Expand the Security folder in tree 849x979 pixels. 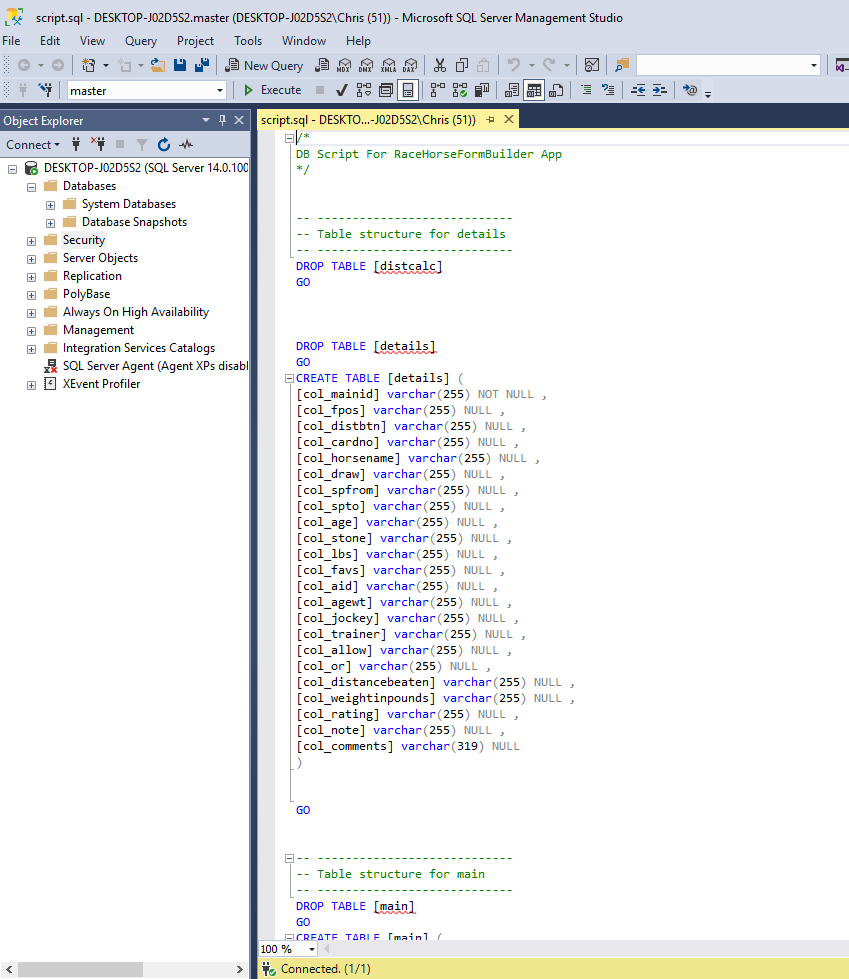point(32,240)
